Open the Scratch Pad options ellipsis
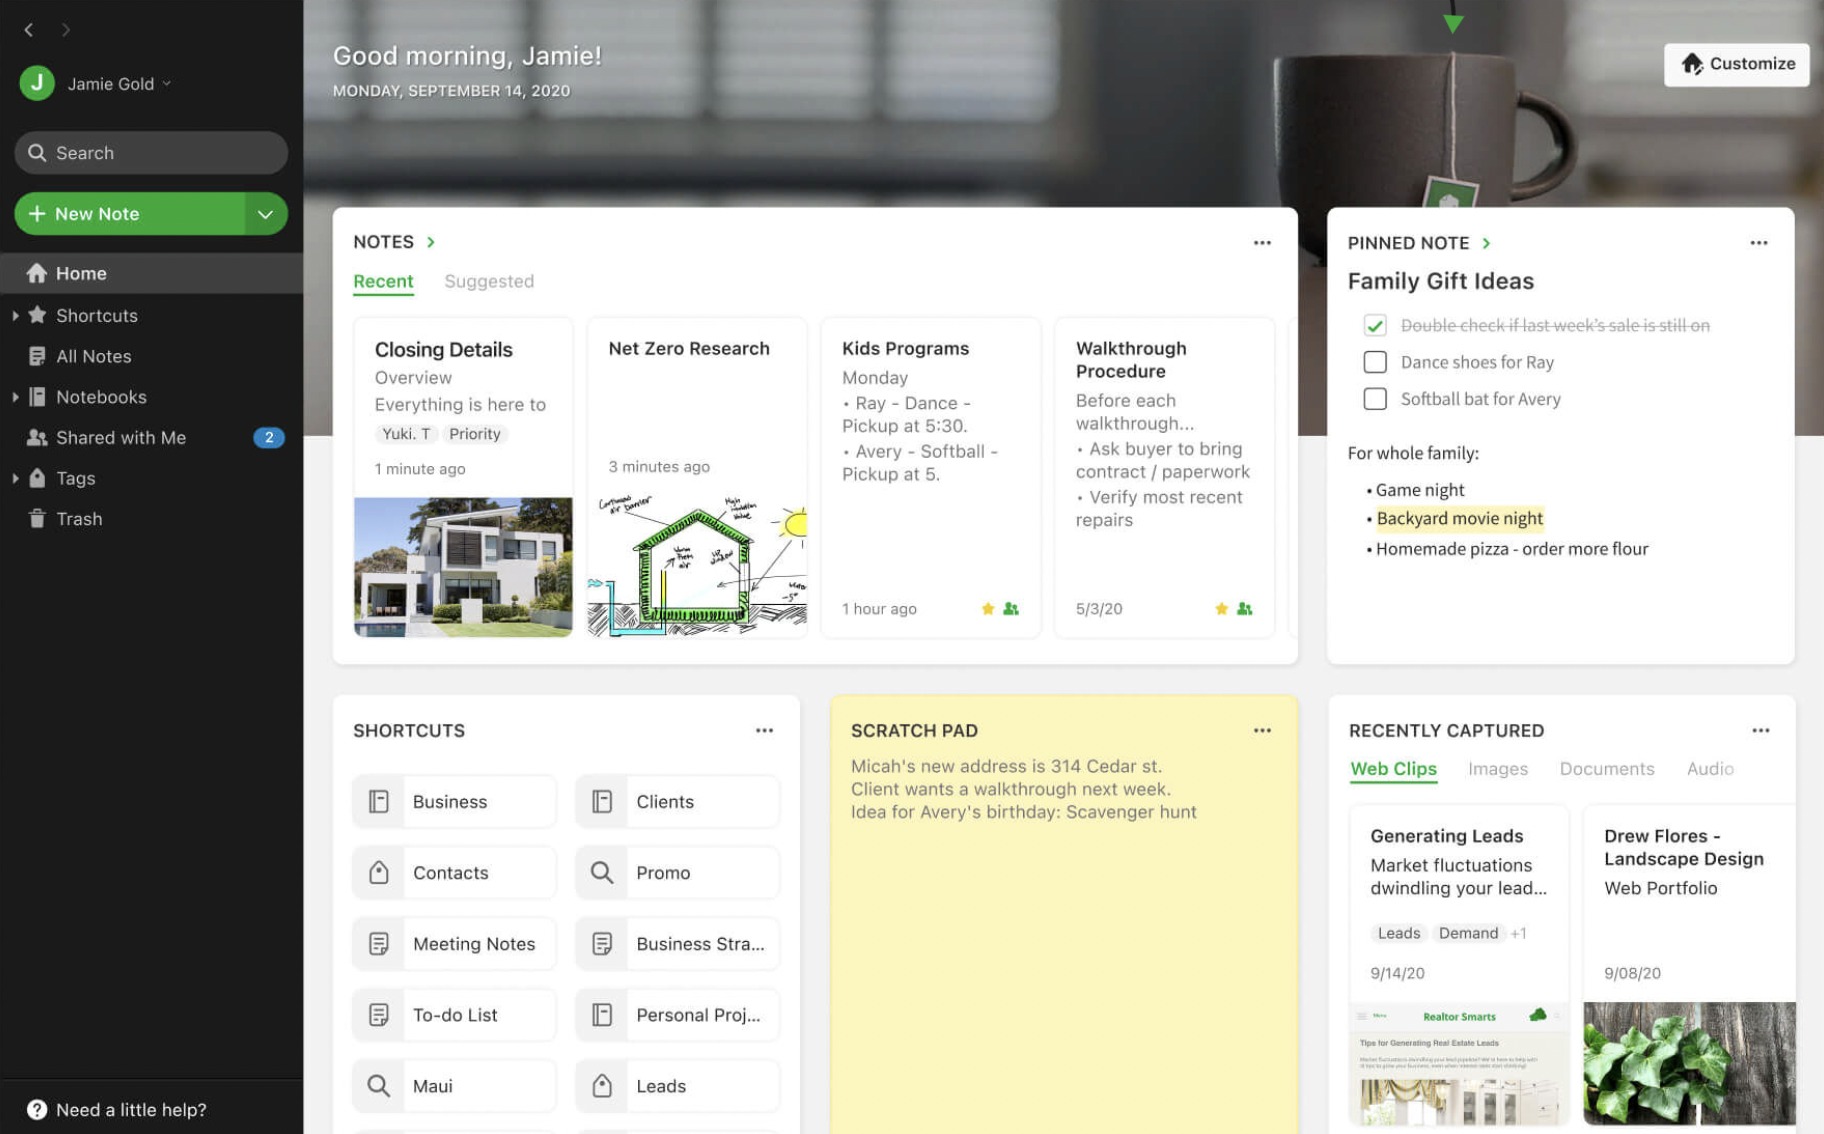The width and height of the screenshot is (1824, 1134). tap(1261, 730)
